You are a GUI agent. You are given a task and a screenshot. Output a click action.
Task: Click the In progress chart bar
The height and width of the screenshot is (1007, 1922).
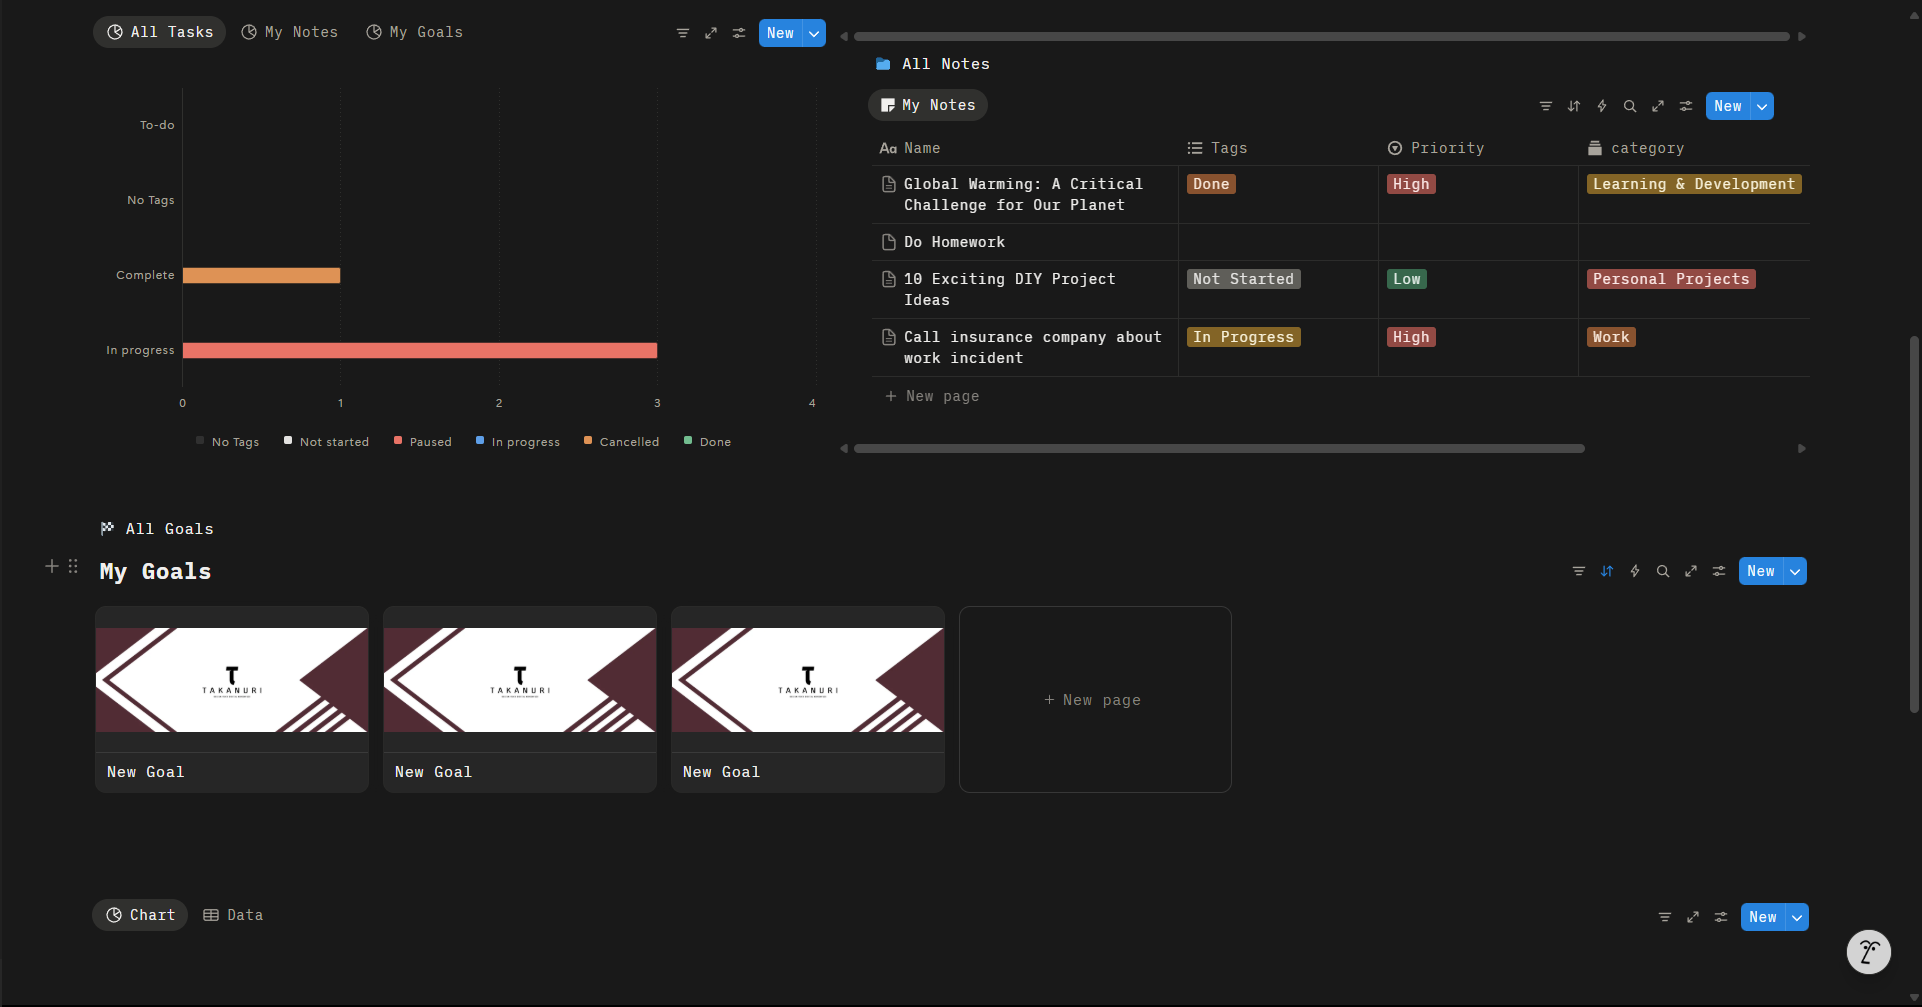click(x=420, y=350)
